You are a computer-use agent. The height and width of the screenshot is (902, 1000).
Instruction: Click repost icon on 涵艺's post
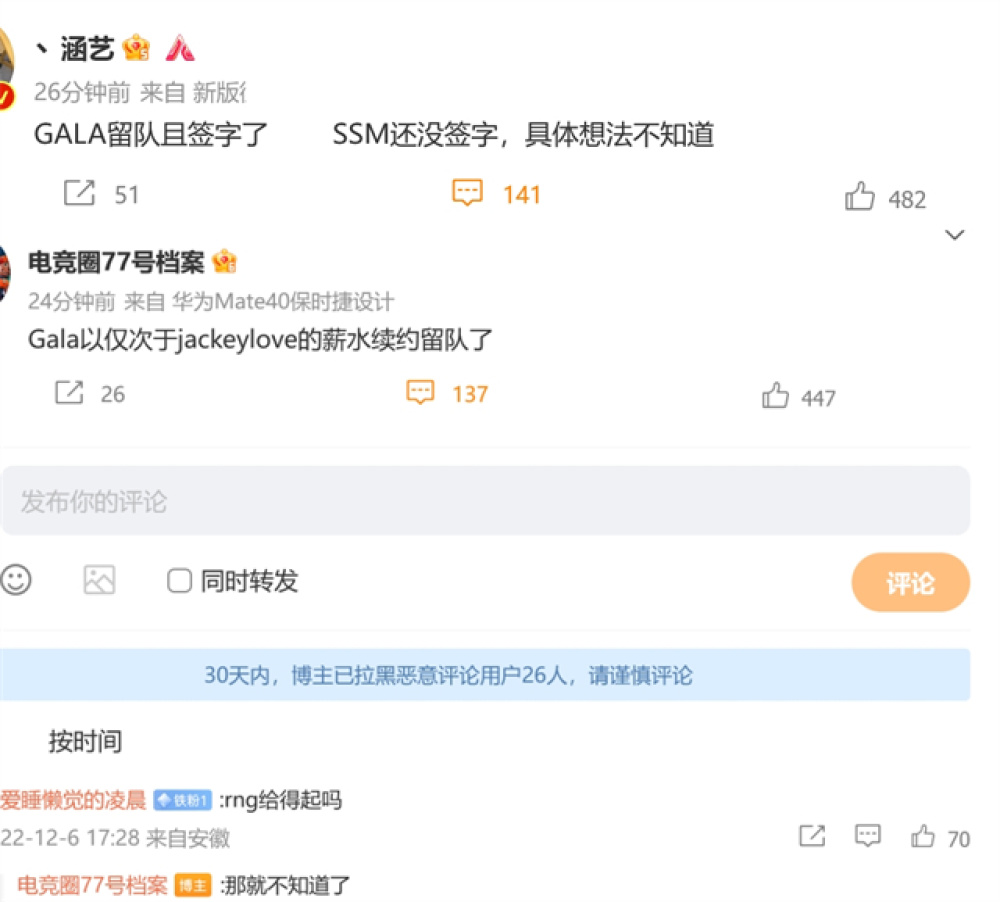coord(80,193)
